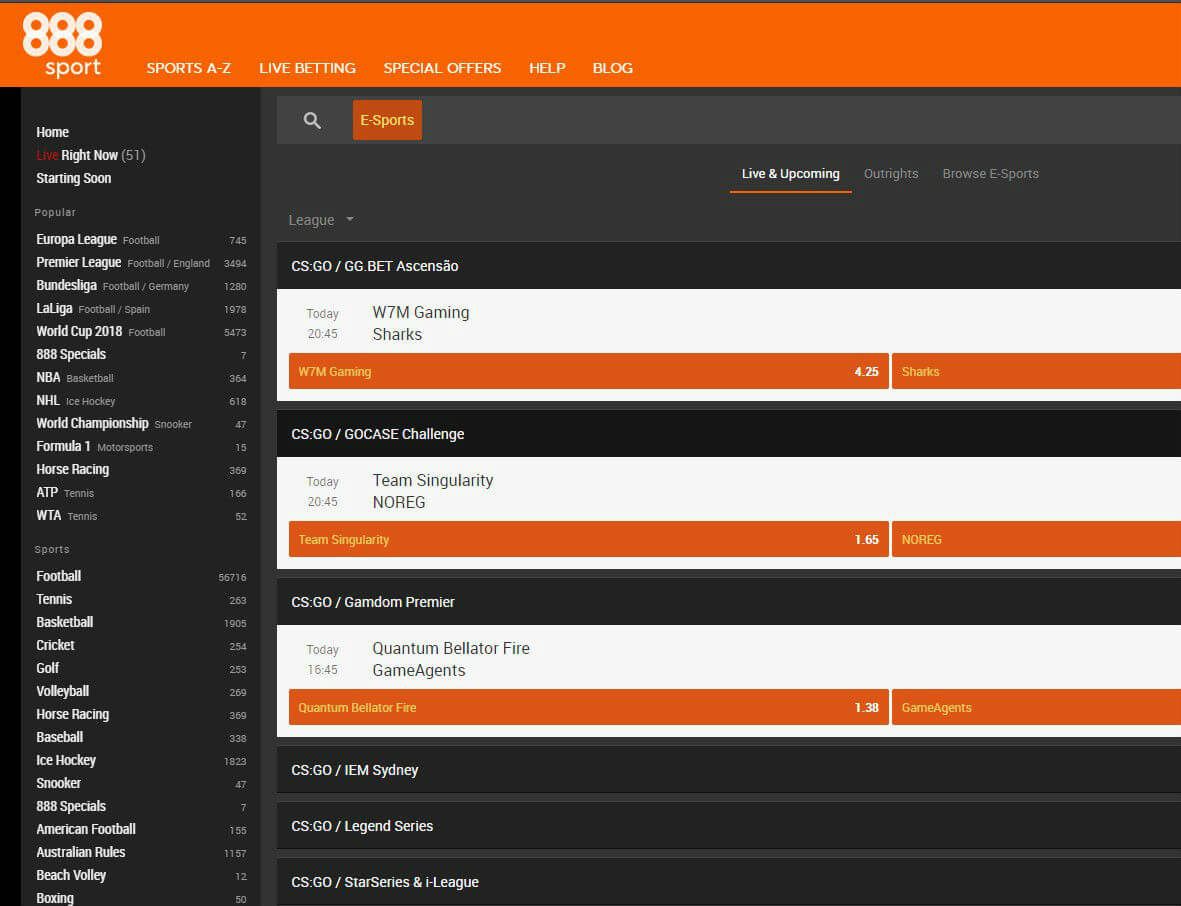Expand the CS:GO / Legend Series section
1181x906 pixels.
(362, 826)
